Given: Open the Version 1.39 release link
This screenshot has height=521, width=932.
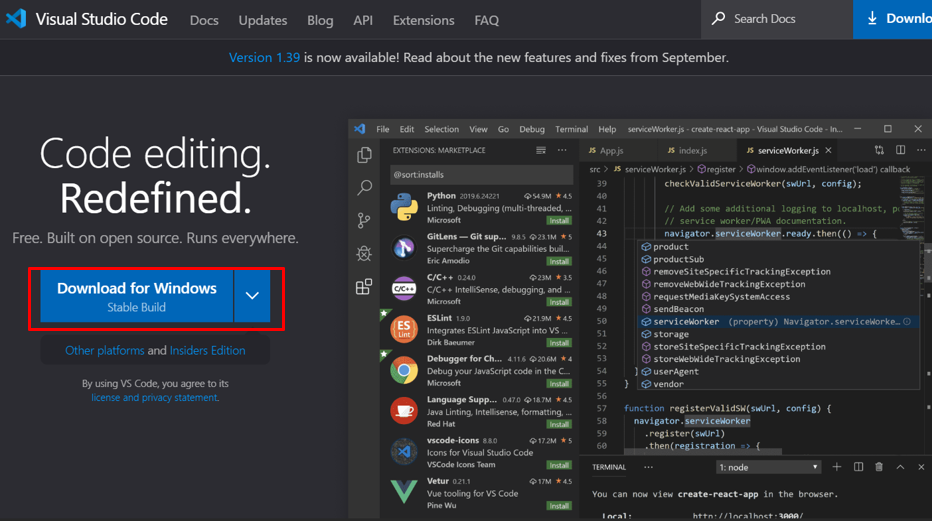Looking at the screenshot, I should (265, 58).
